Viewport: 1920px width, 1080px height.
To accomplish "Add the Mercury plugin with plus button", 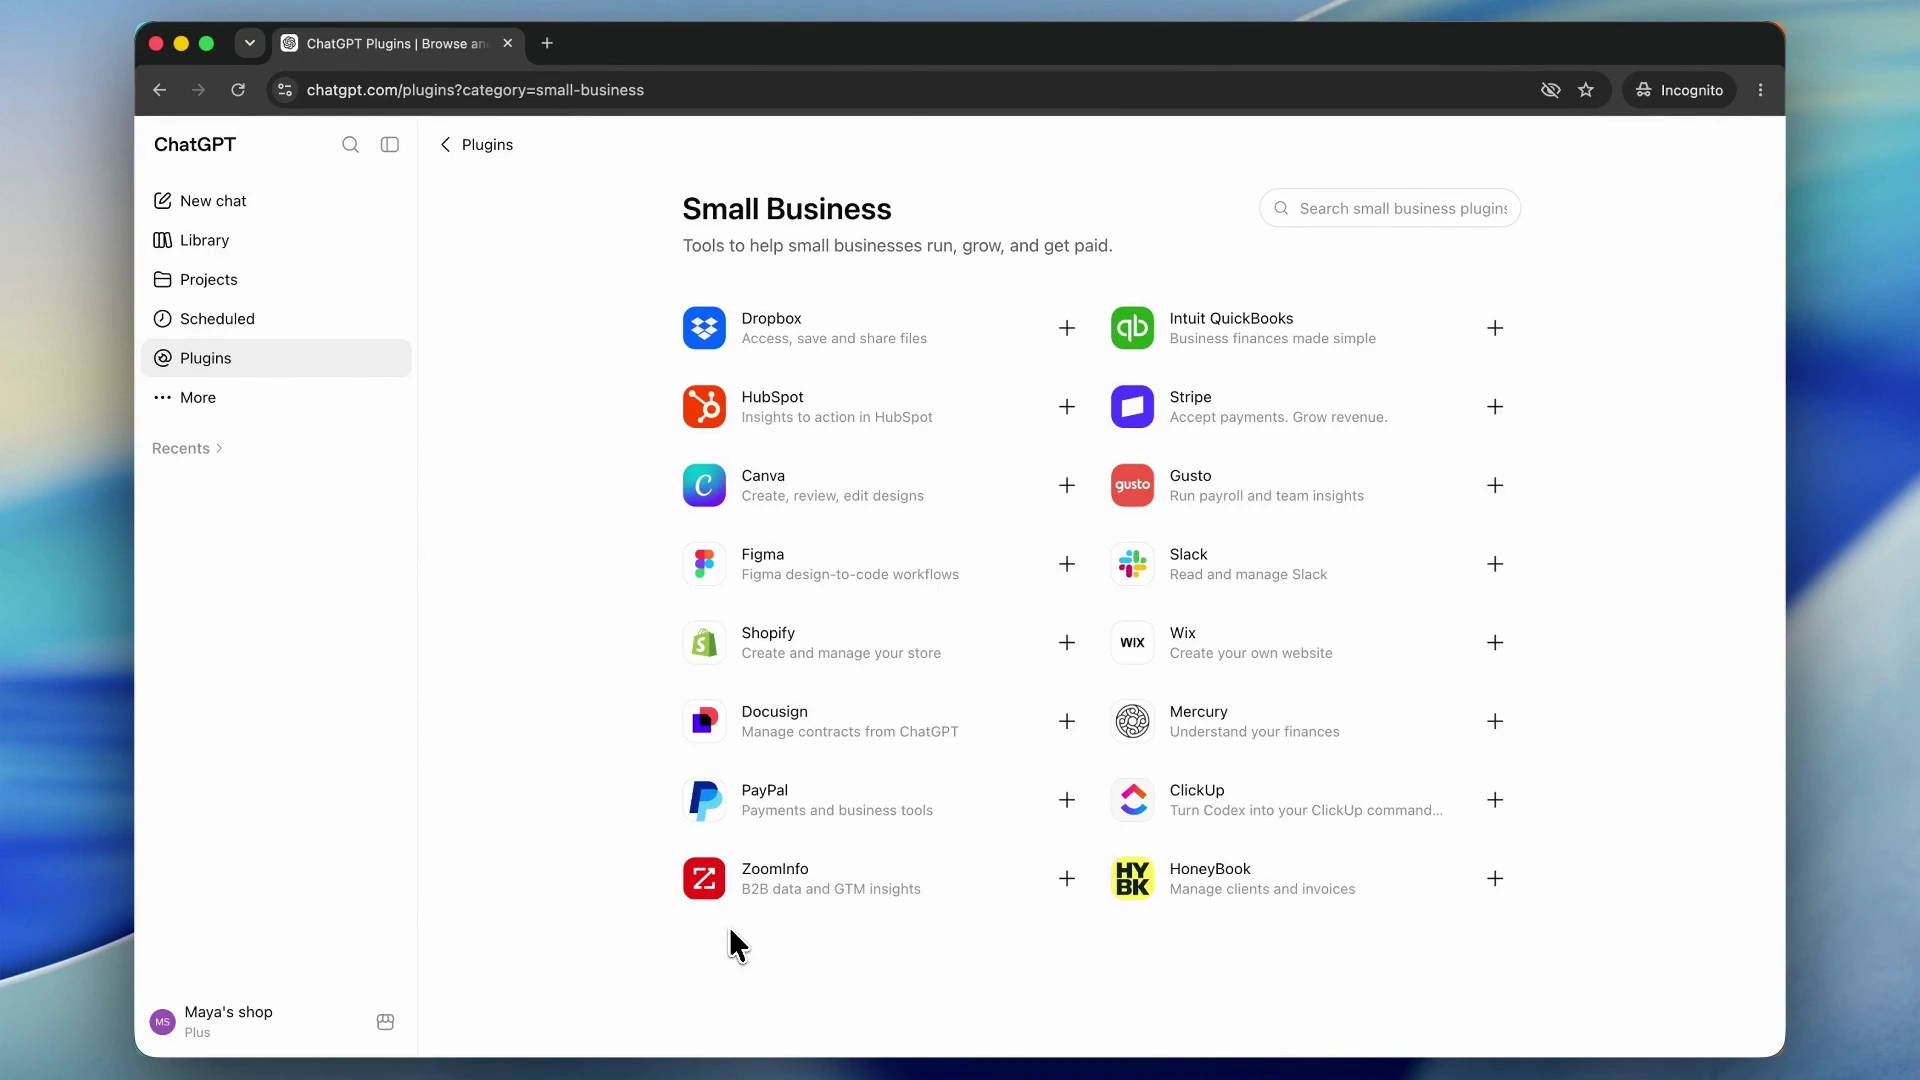I will coord(1495,721).
